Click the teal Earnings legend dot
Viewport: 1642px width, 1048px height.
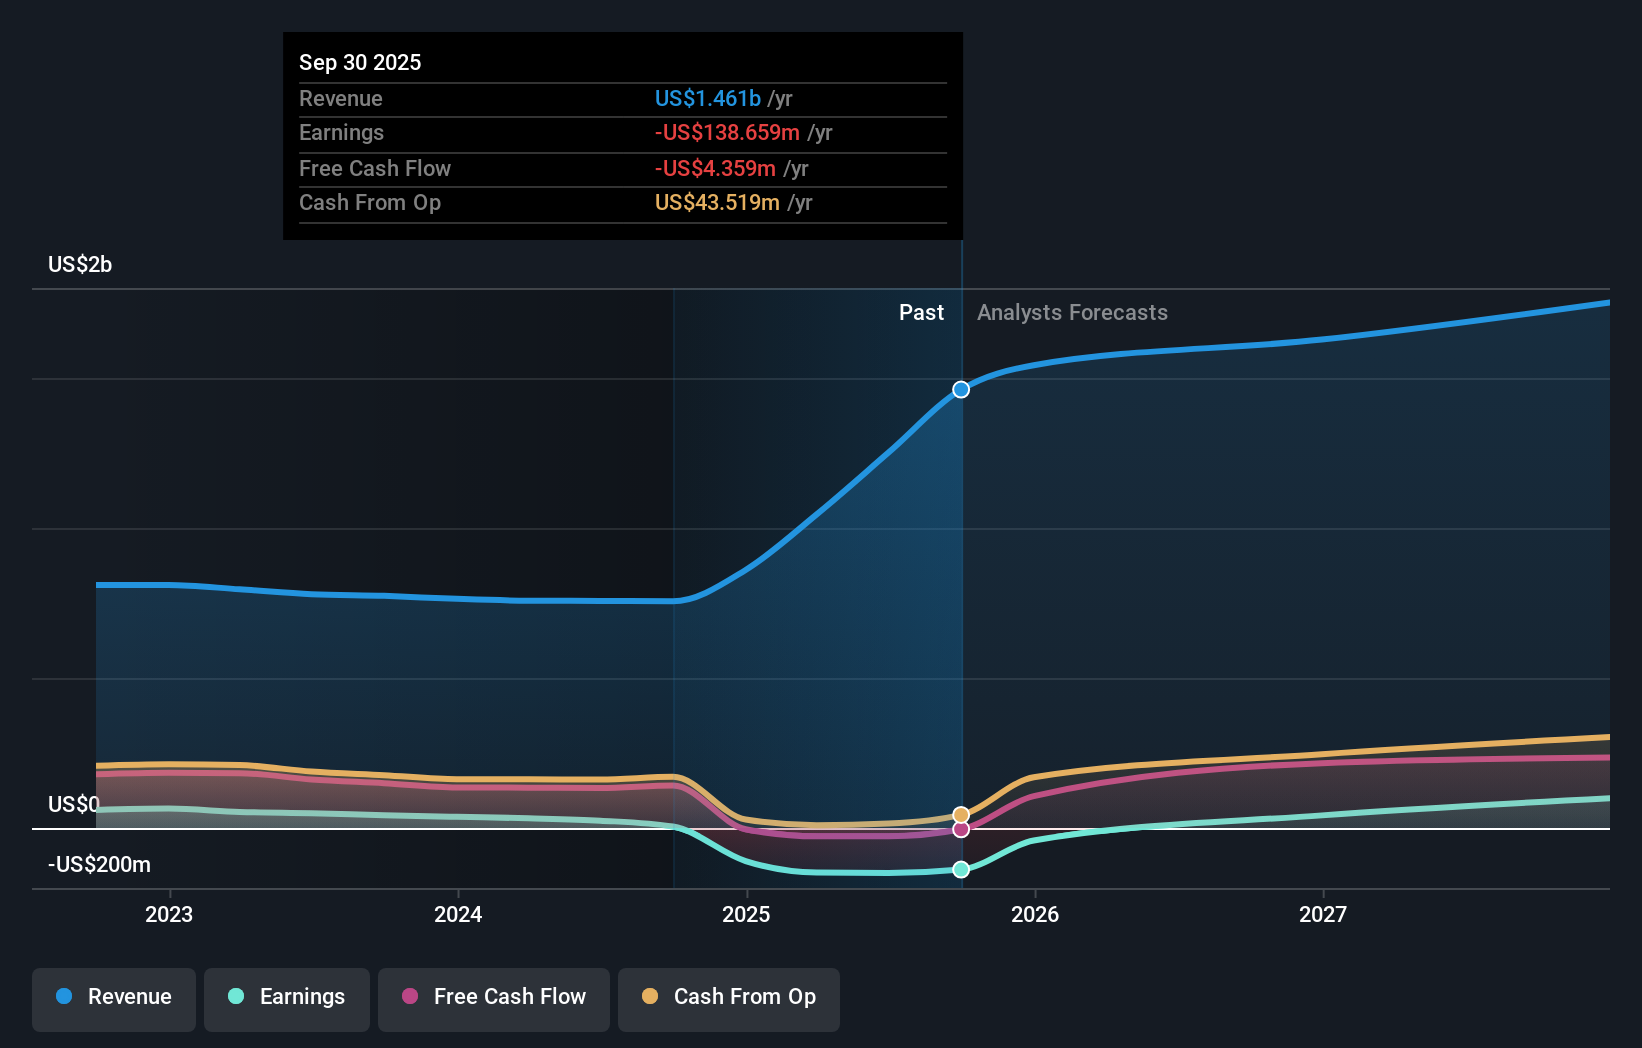(234, 997)
